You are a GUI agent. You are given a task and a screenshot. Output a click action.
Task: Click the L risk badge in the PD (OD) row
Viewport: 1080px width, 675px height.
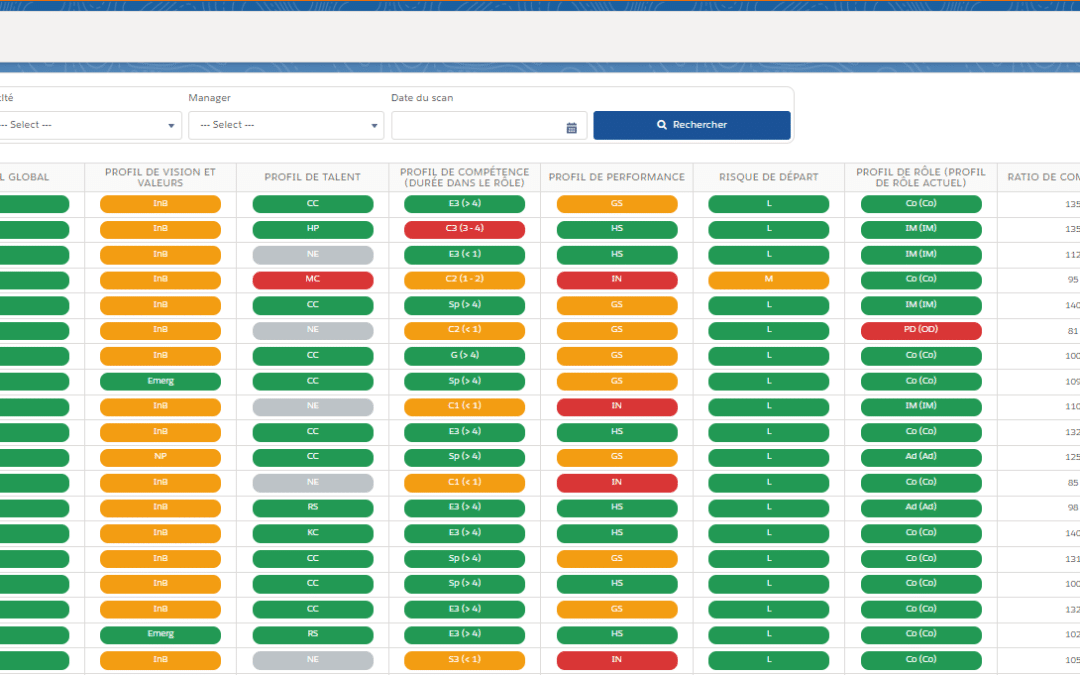pos(769,330)
